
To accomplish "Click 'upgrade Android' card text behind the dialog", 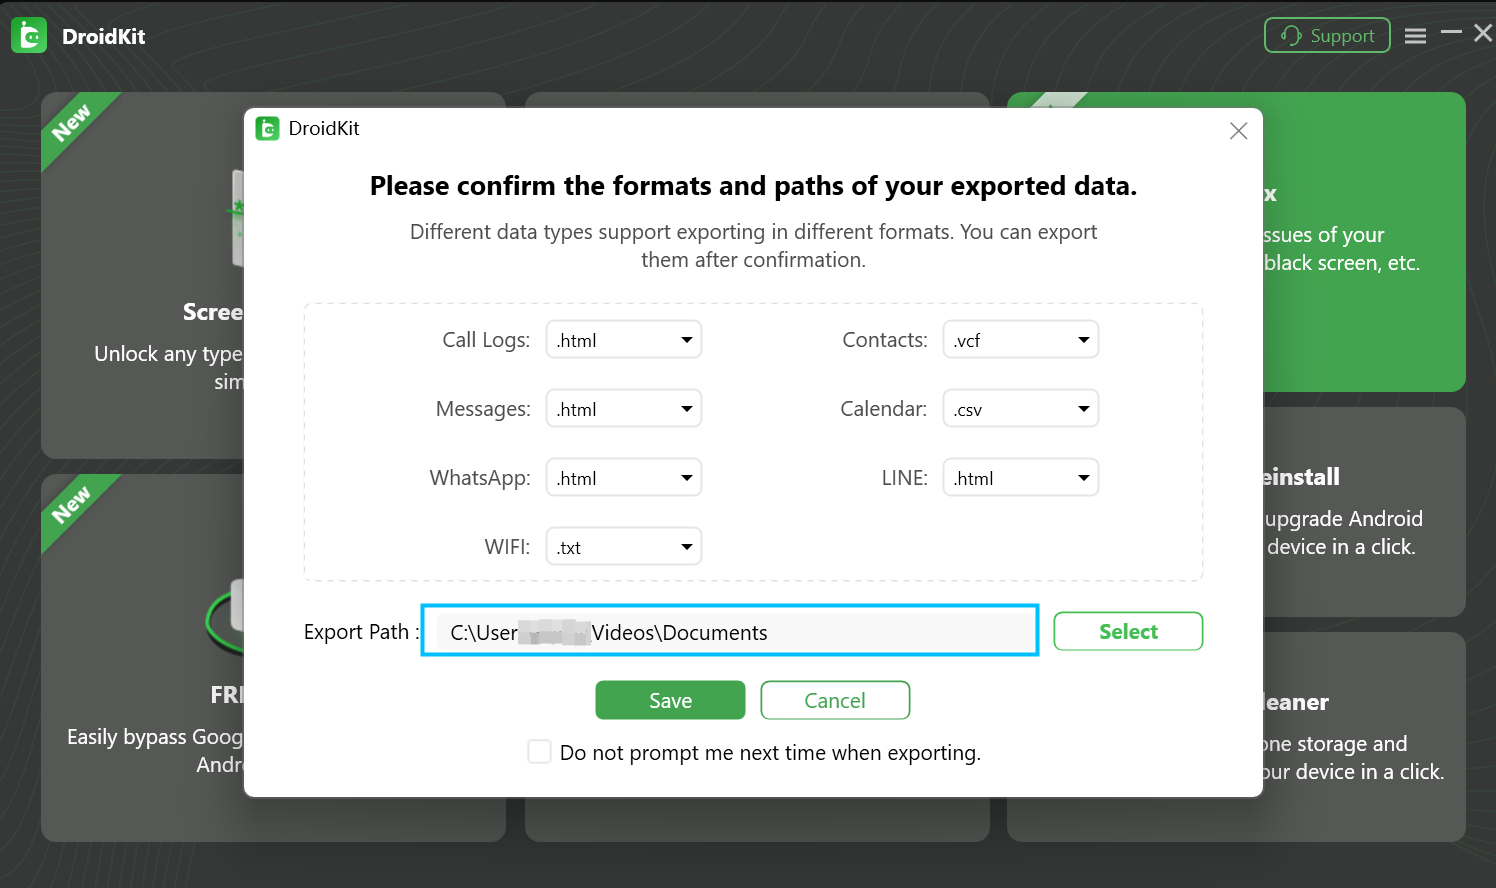I will (x=1344, y=519).
